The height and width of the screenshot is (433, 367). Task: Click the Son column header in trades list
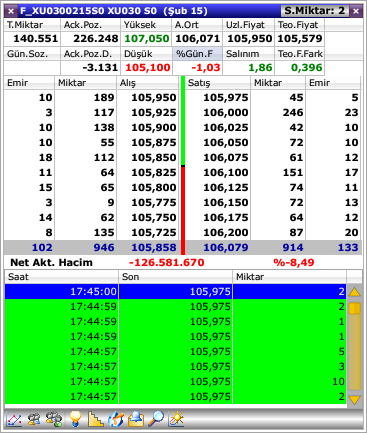(x=175, y=277)
